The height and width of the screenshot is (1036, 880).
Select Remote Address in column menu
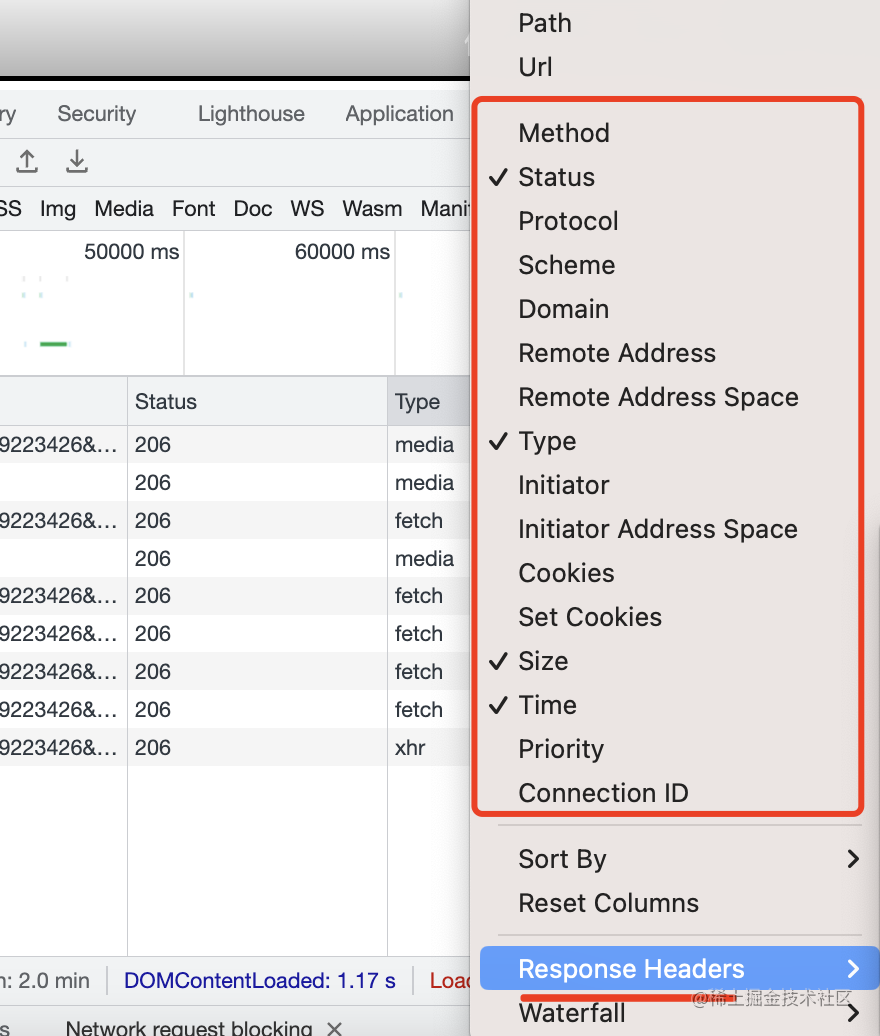coord(617,353)
